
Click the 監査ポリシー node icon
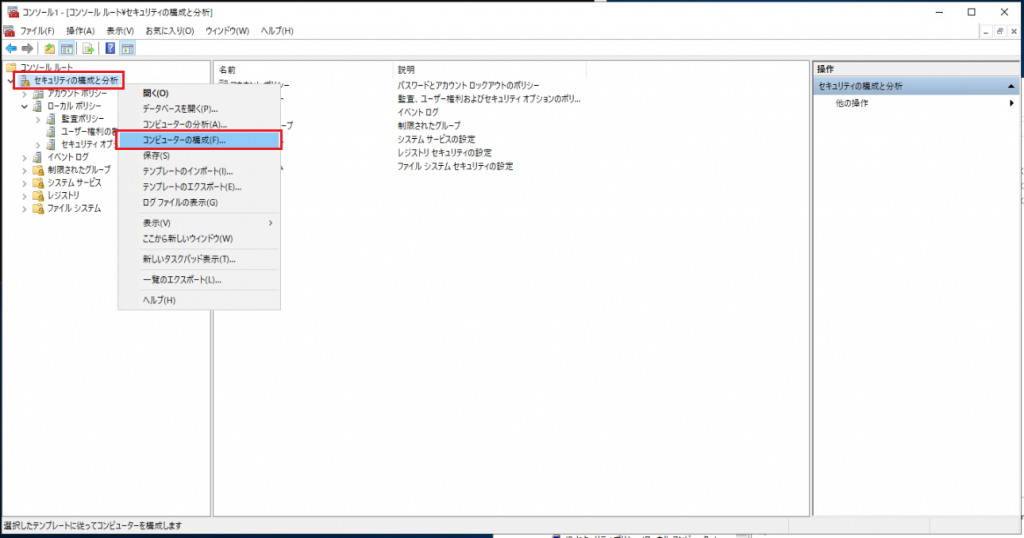click(x=51, y=119)
